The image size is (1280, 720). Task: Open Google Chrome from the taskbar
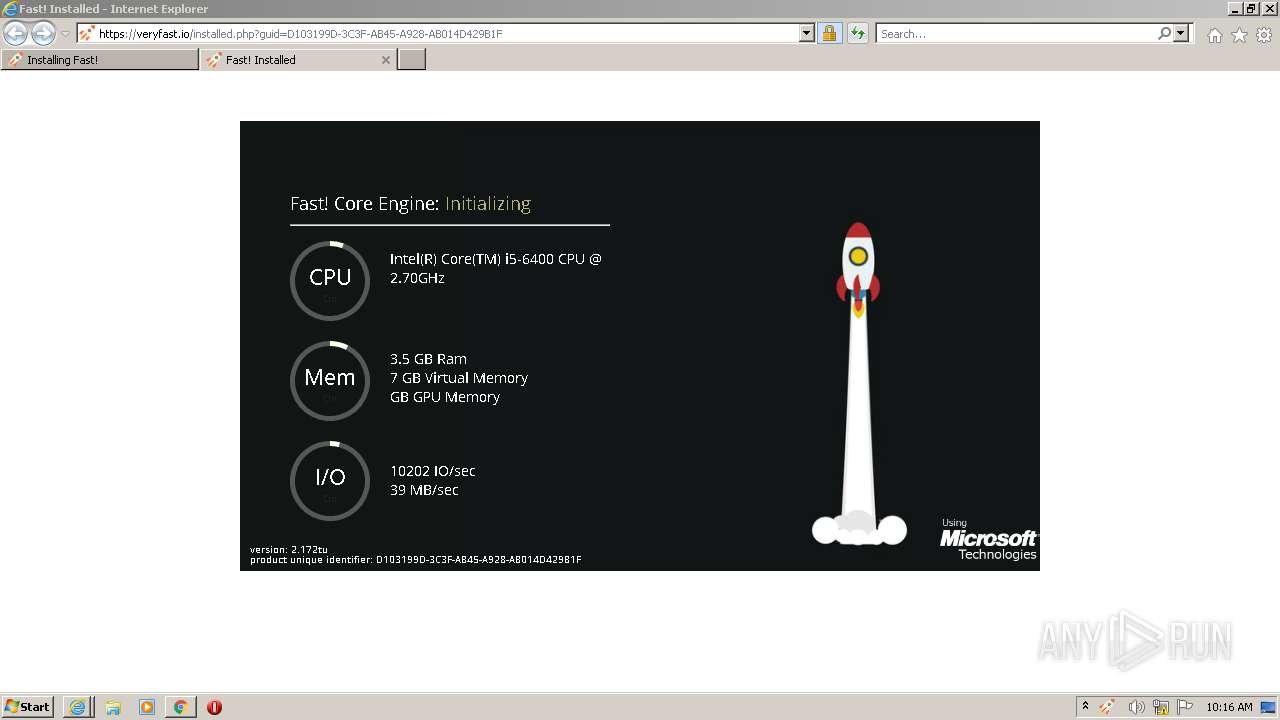click(181, 707)
